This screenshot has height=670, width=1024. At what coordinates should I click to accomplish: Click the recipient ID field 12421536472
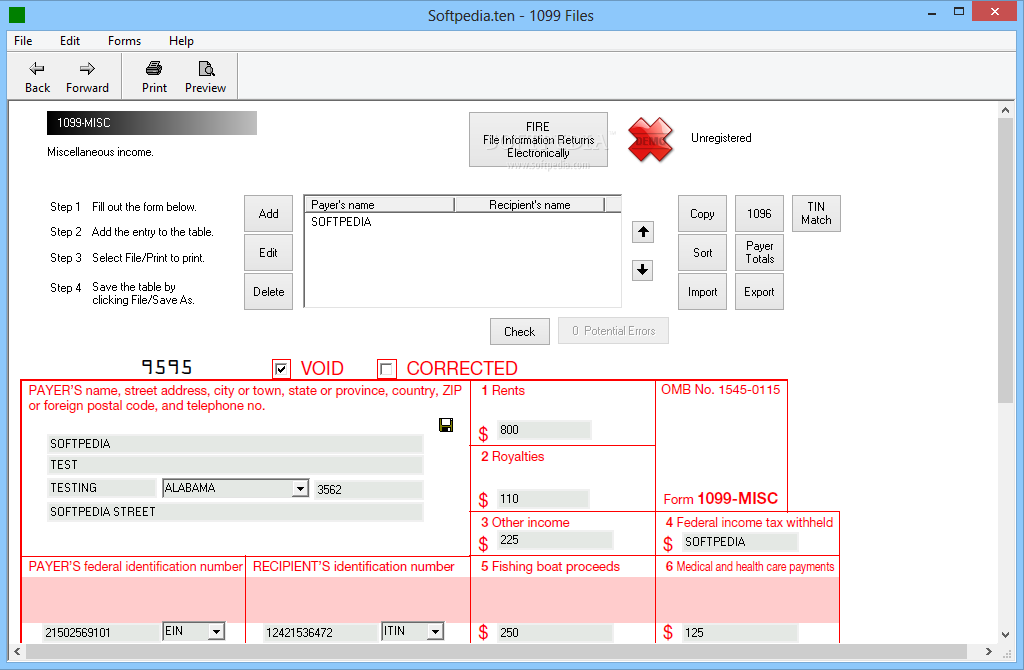320,633
